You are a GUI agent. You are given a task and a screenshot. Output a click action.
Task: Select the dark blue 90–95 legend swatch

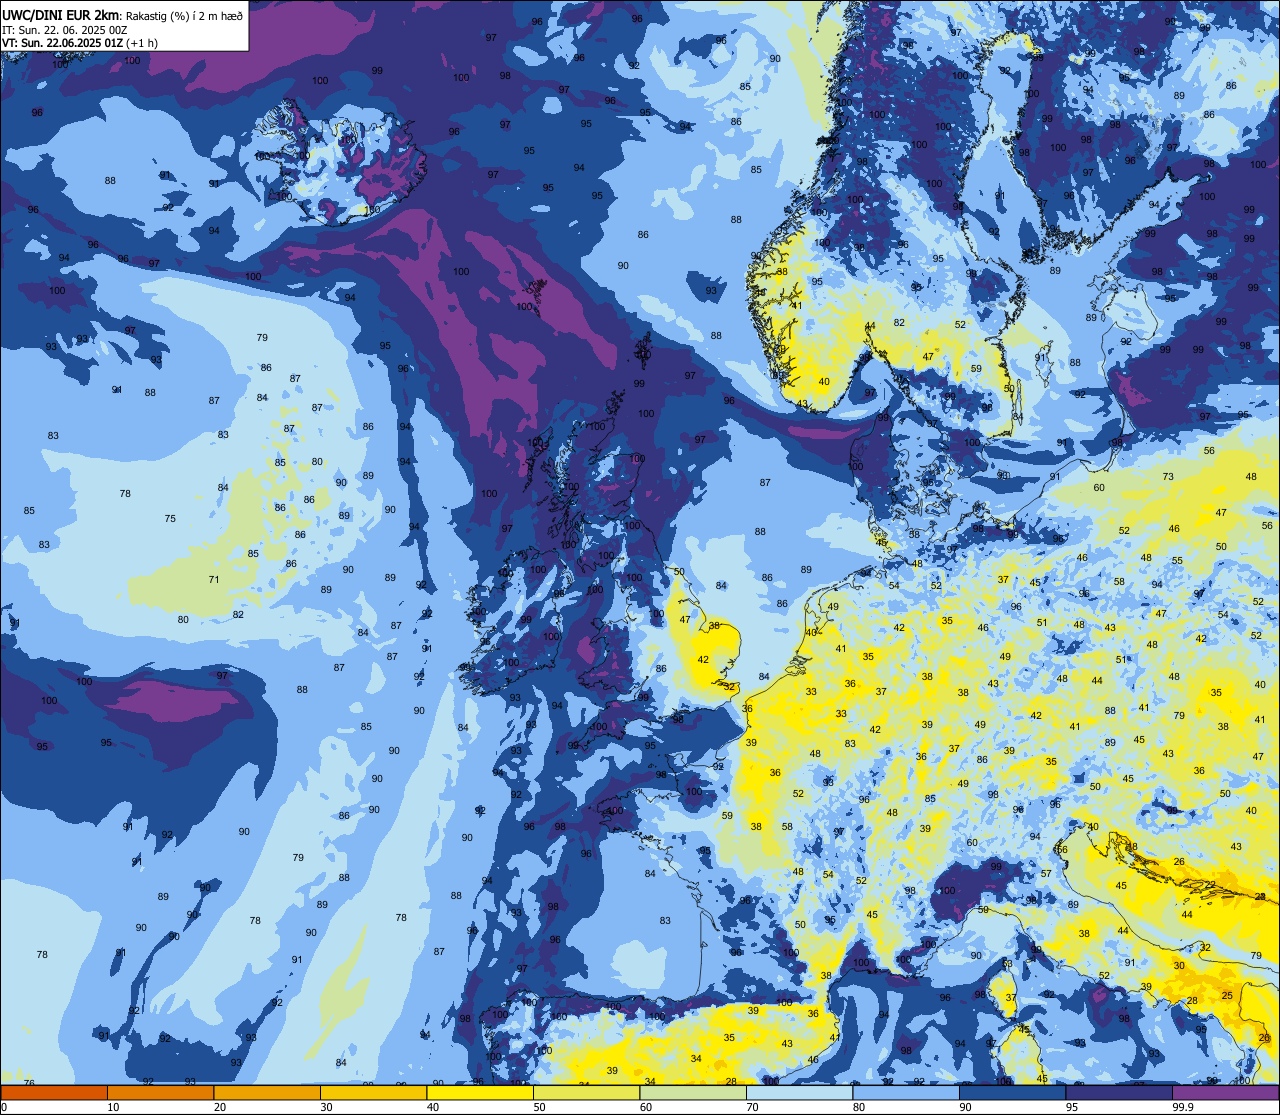click(x=1012, y=1092)
